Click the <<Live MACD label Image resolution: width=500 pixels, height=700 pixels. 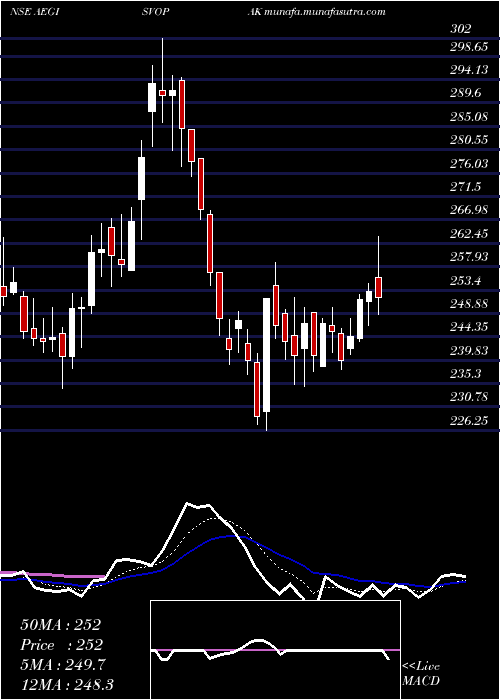[x=421, y=673]
